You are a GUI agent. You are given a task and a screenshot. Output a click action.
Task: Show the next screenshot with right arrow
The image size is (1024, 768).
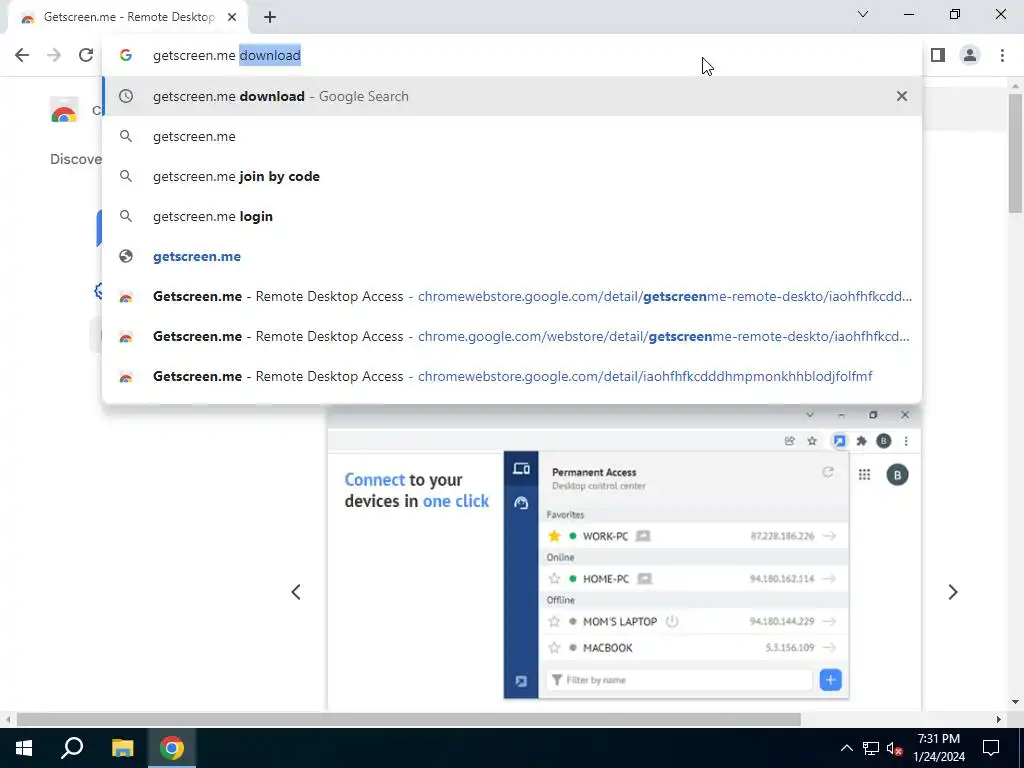click(x=953, y=592)
